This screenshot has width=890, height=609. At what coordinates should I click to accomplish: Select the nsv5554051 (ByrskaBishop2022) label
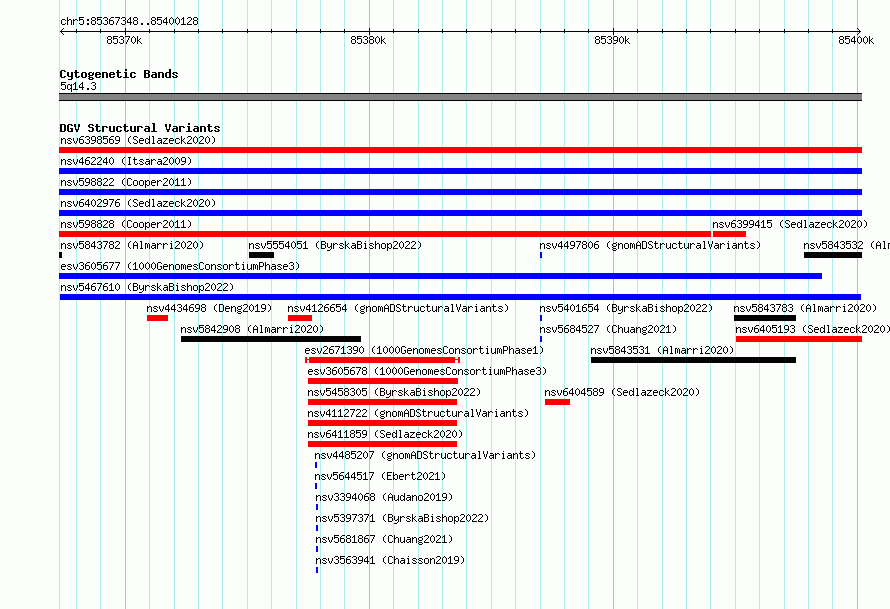point(335,245)
